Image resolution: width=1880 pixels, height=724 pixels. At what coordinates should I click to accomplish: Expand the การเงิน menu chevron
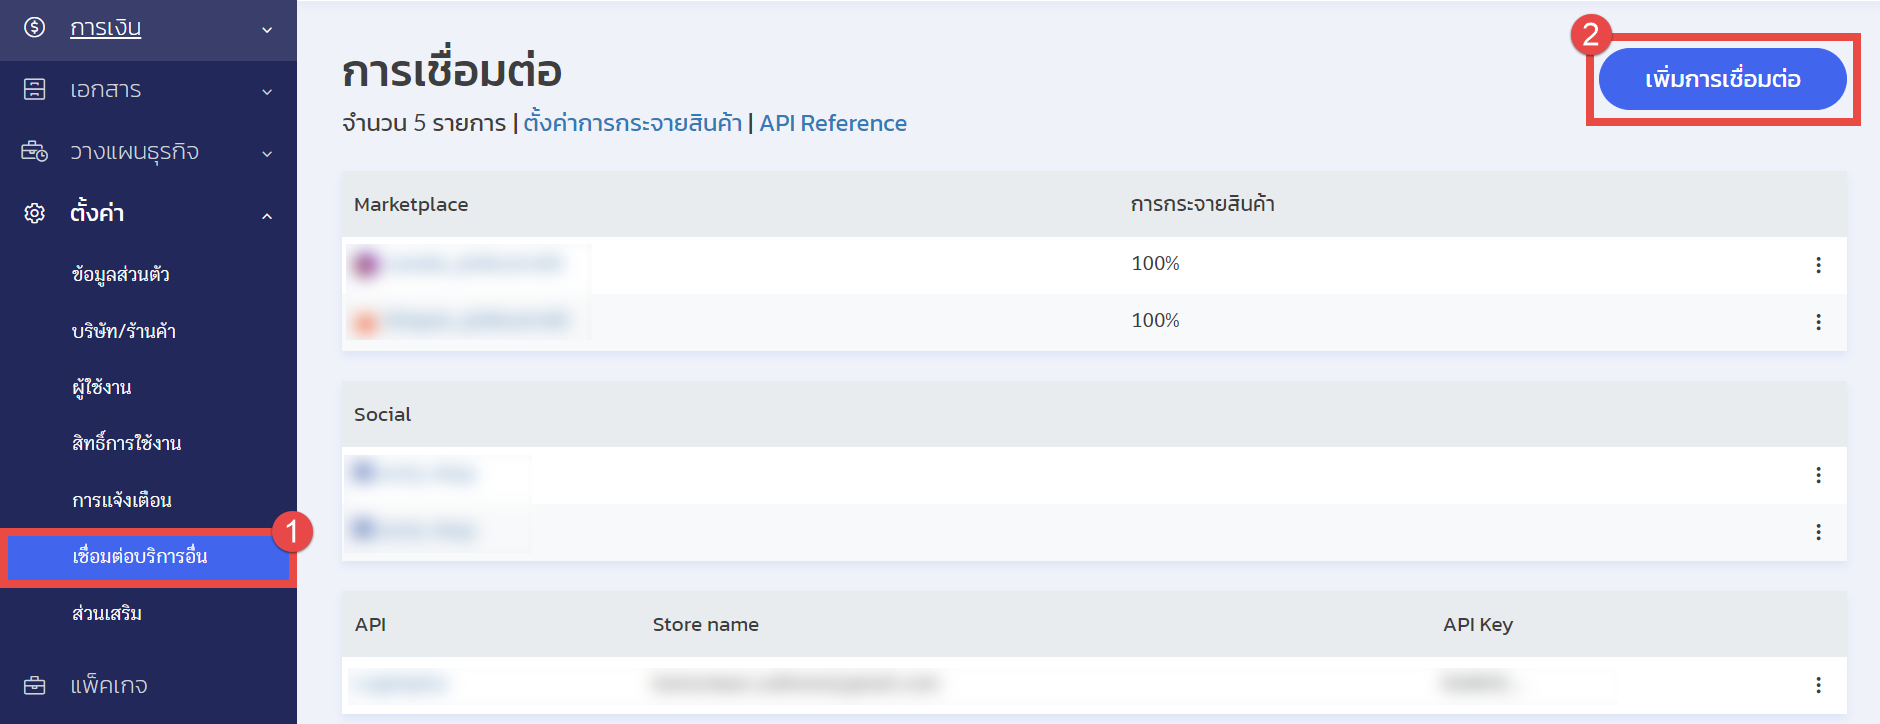(x=267, y=30)
